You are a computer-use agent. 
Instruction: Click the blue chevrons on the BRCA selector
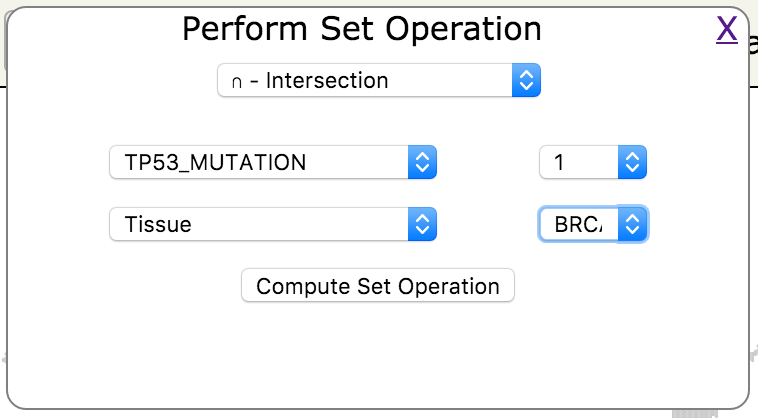coord(632,224)
